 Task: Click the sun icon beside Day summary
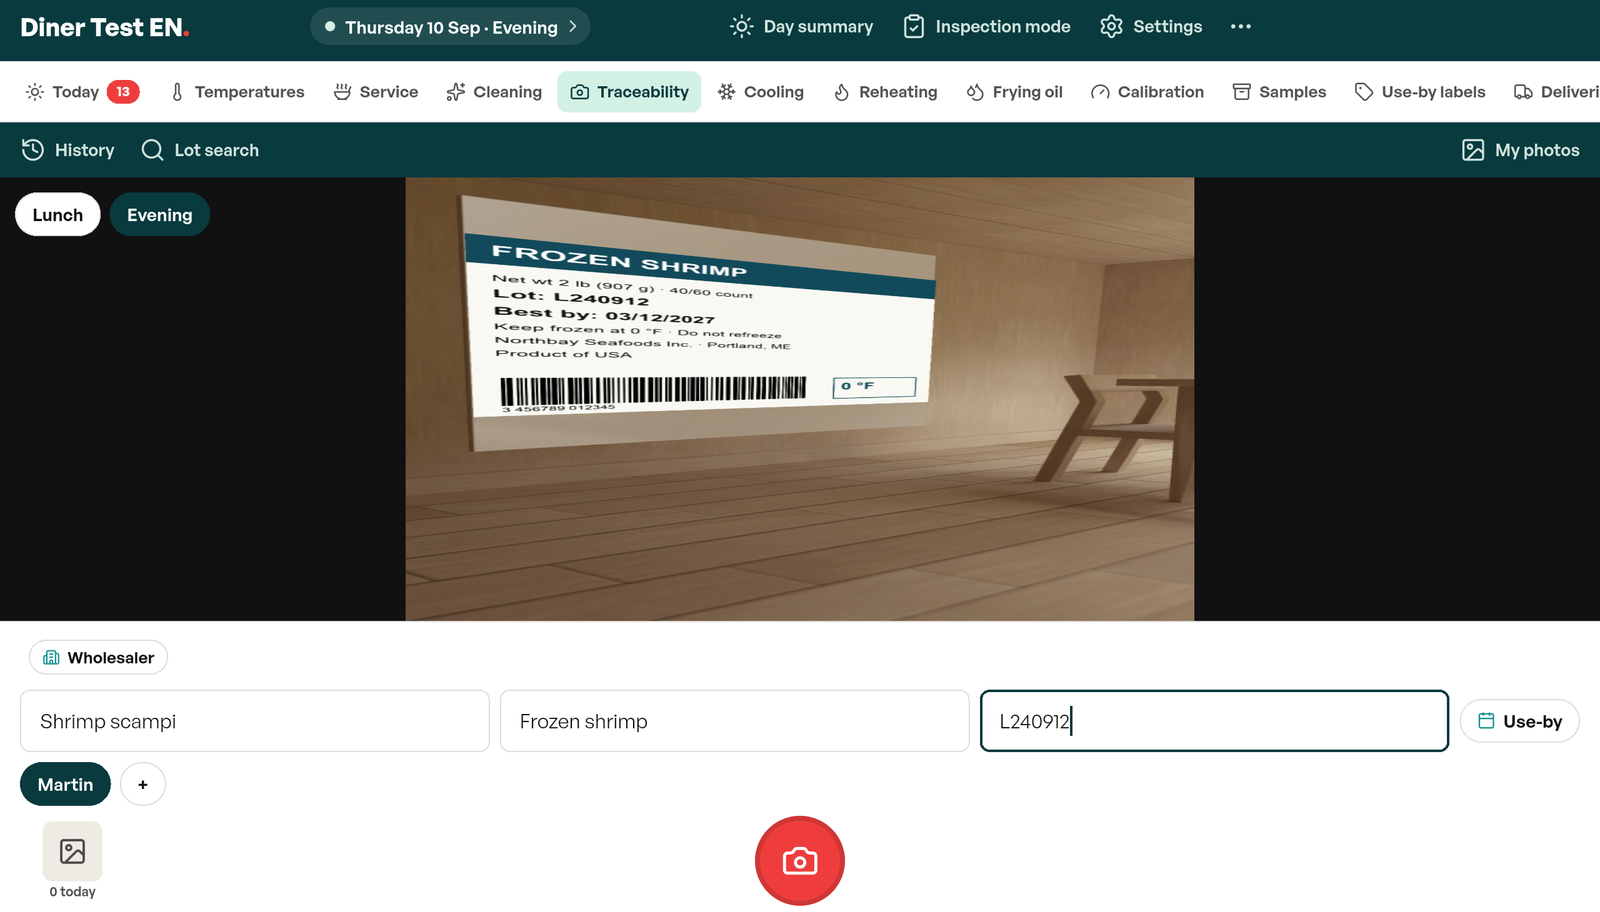(741, 27)
